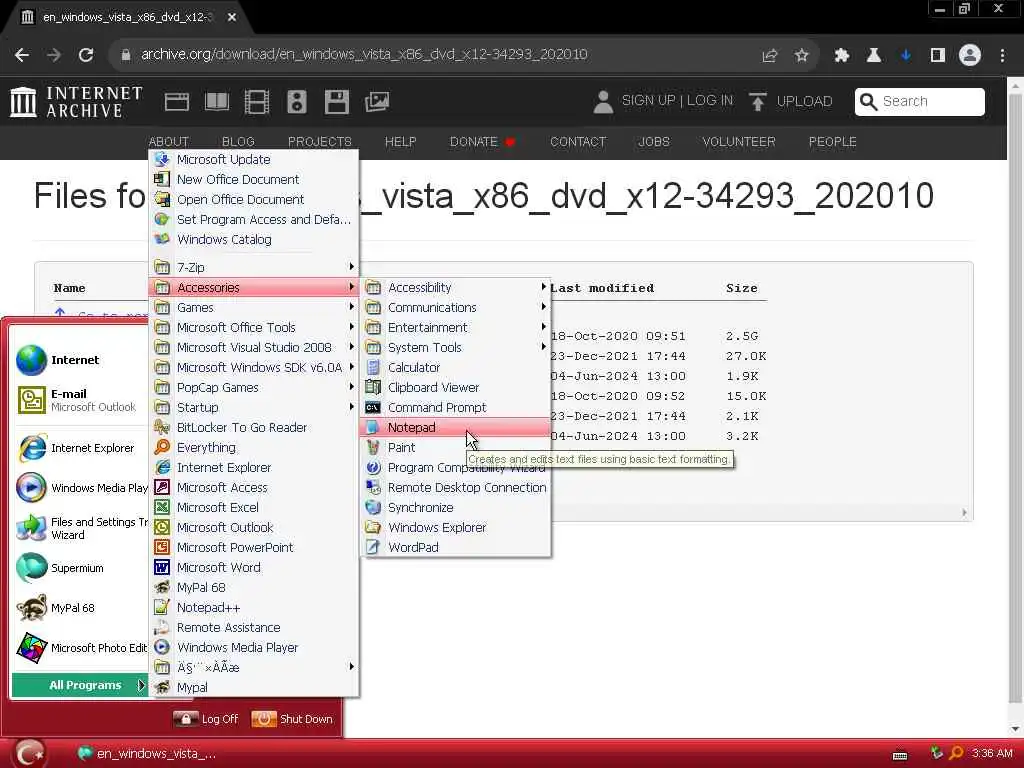Click the Internet Archive search field
Viewport: 1024px width, 768px height.
[x=920, y=102]
